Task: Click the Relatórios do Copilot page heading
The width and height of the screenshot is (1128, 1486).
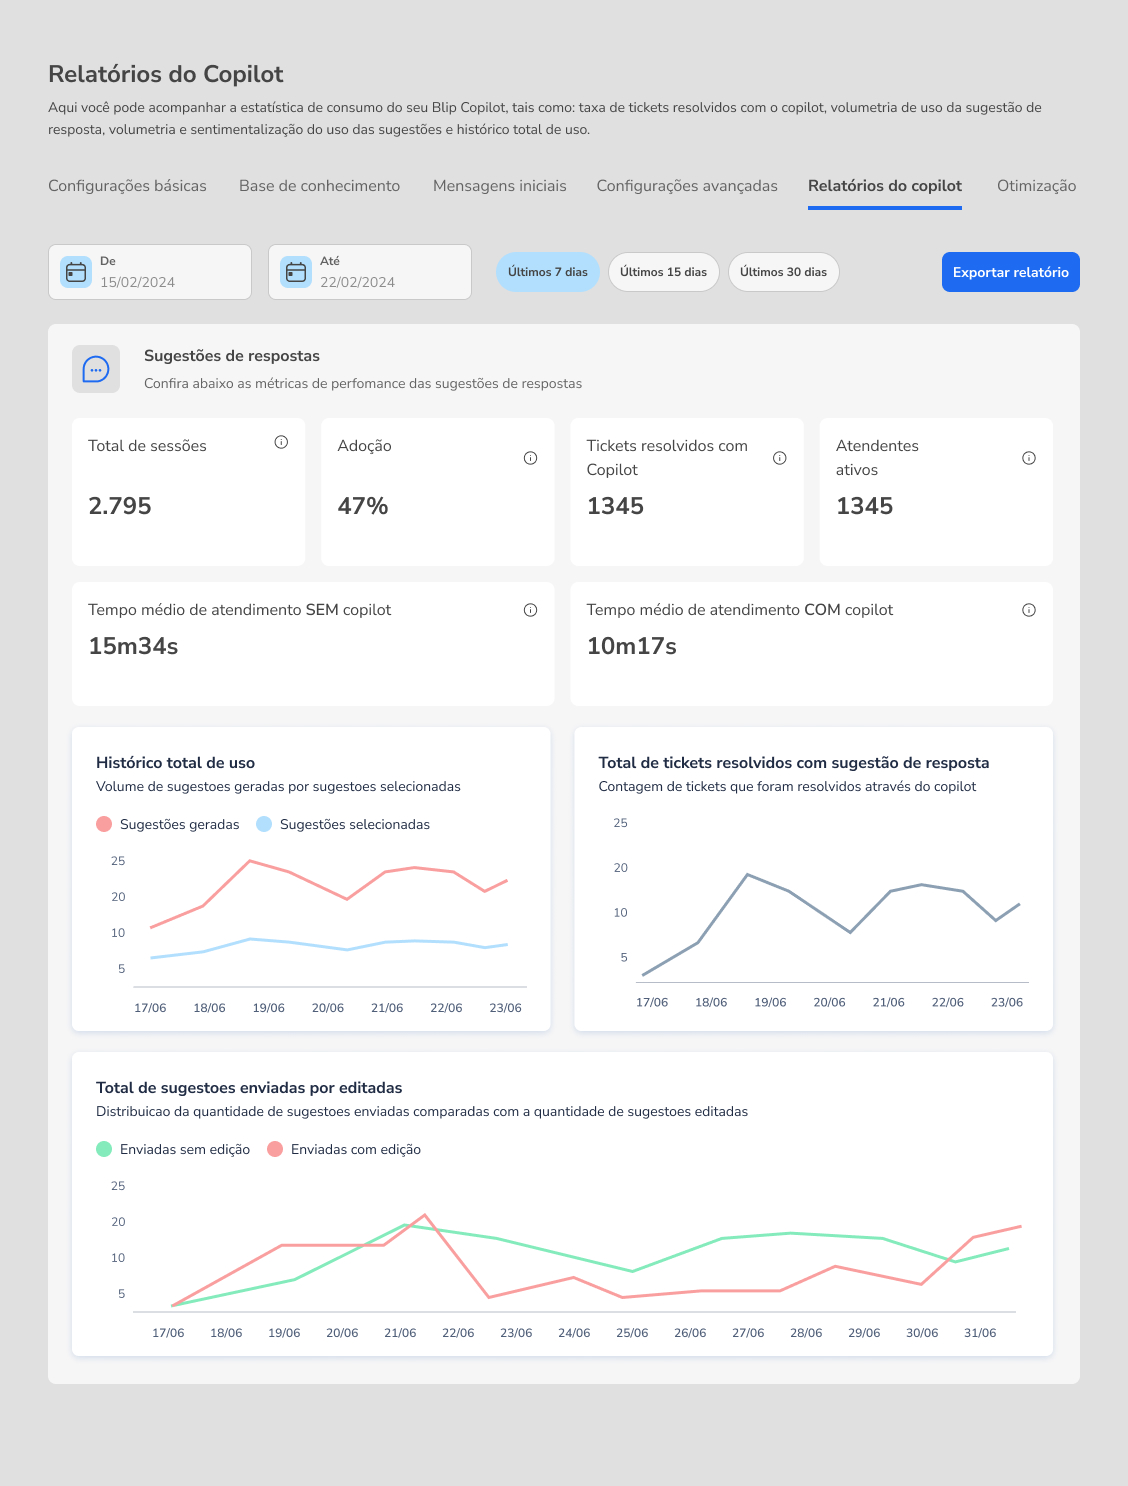Action: coord(166,74)
